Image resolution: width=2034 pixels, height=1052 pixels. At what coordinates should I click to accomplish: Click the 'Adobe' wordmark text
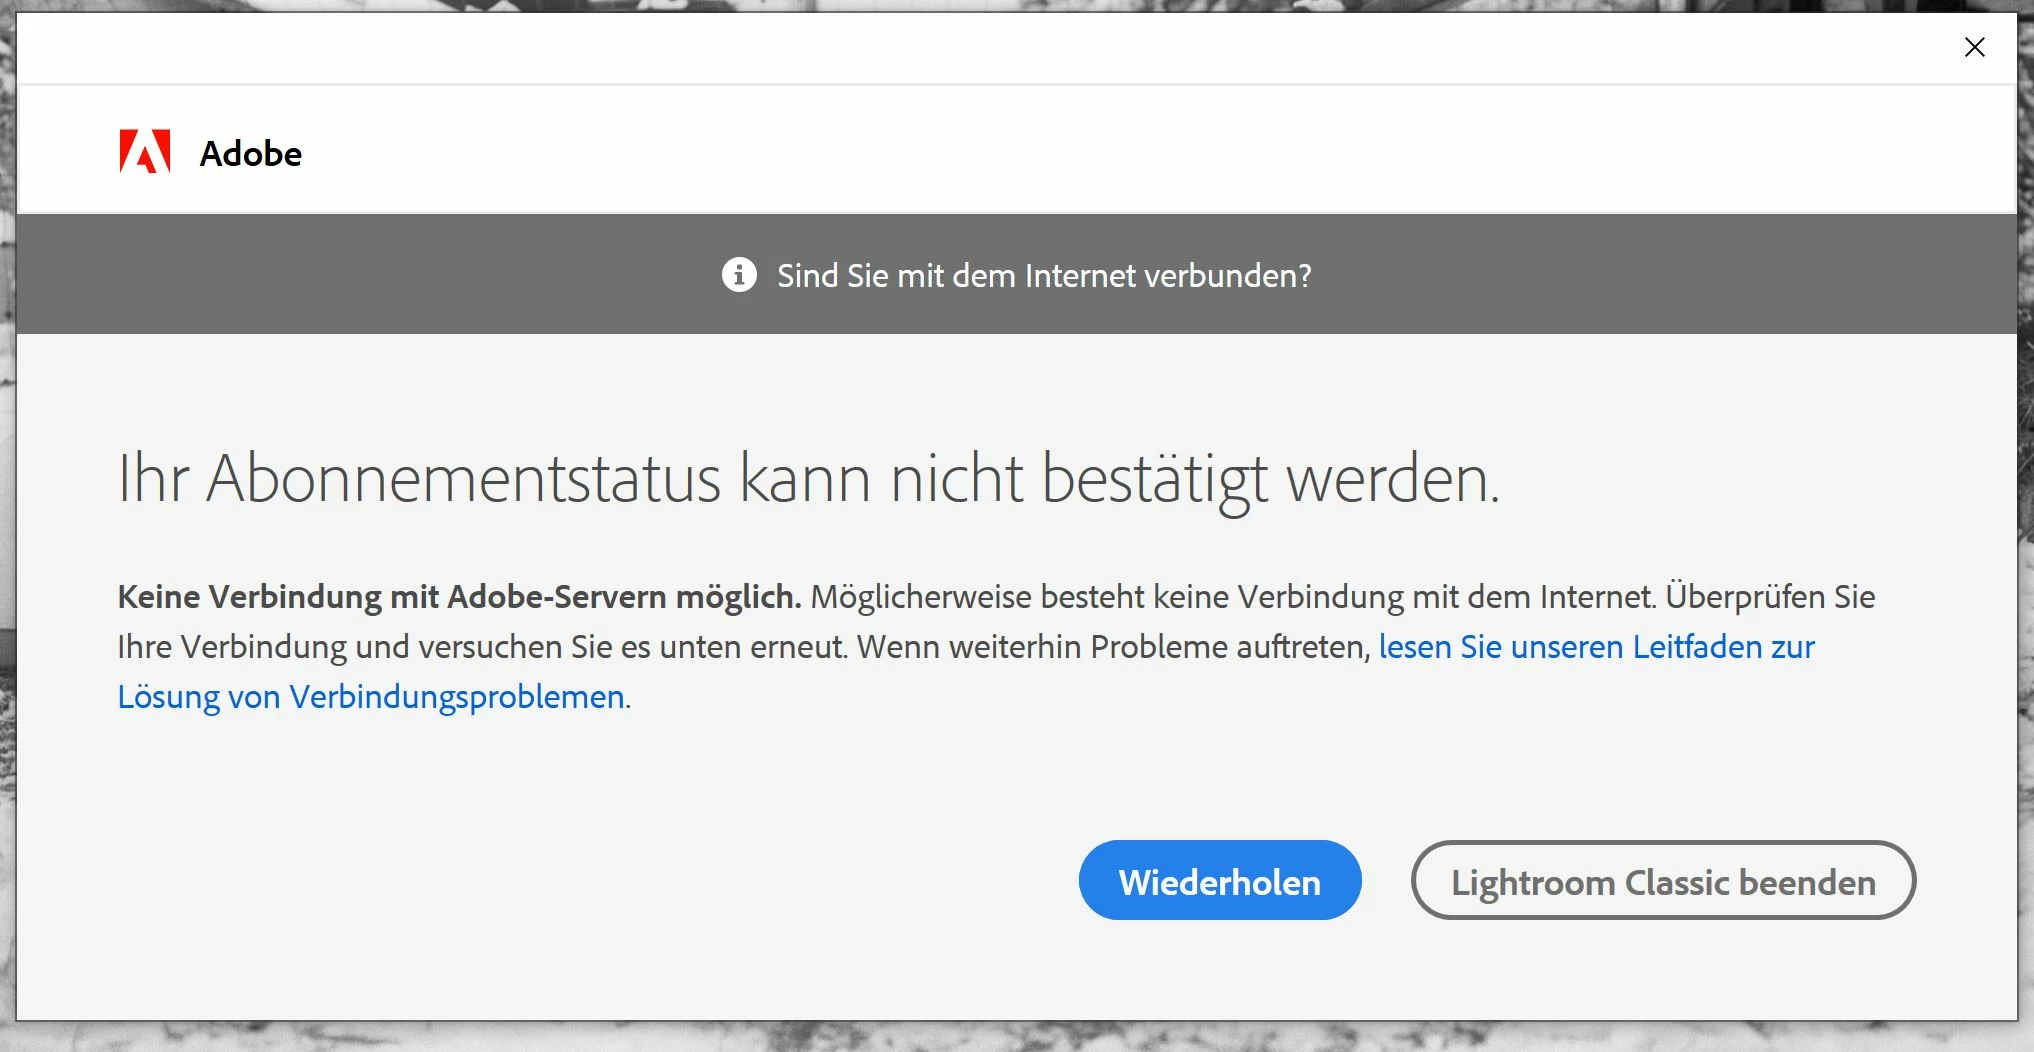click(x=251, y=153)
